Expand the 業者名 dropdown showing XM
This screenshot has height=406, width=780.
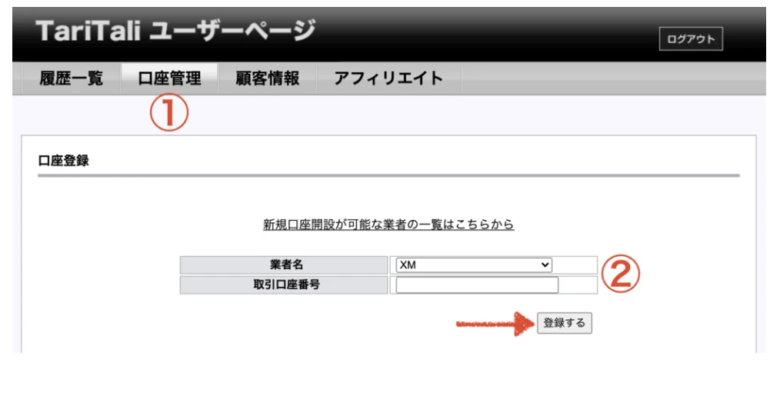pyautogui.click(x=474, y=265)
